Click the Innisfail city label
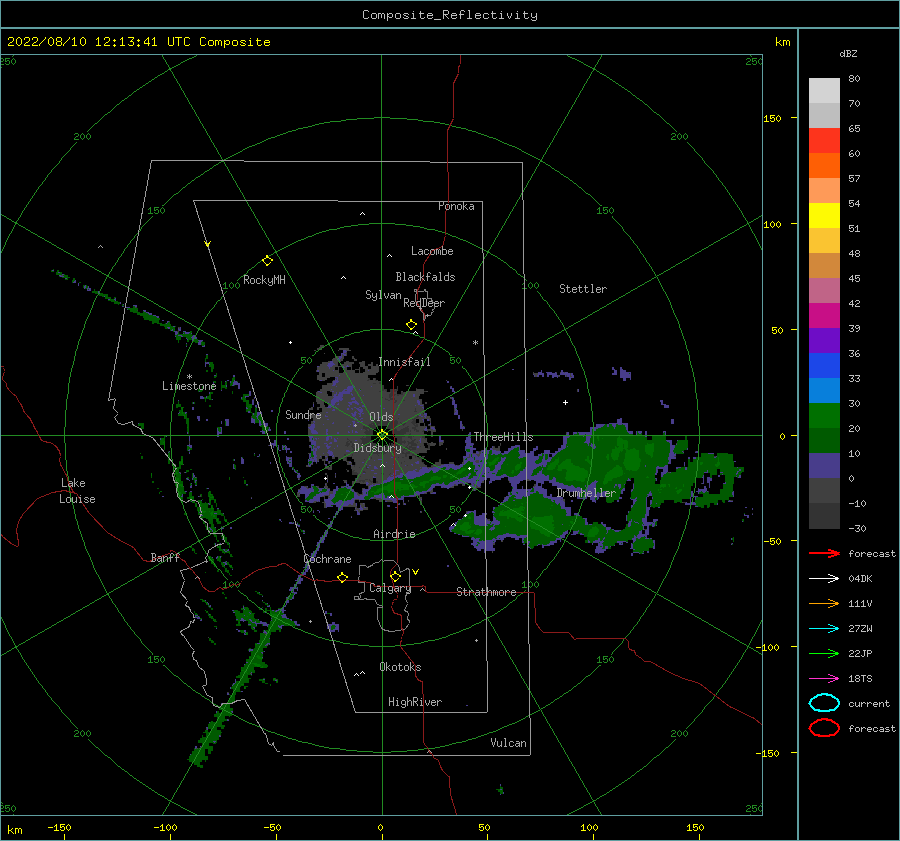 click(x=404, y=362)
